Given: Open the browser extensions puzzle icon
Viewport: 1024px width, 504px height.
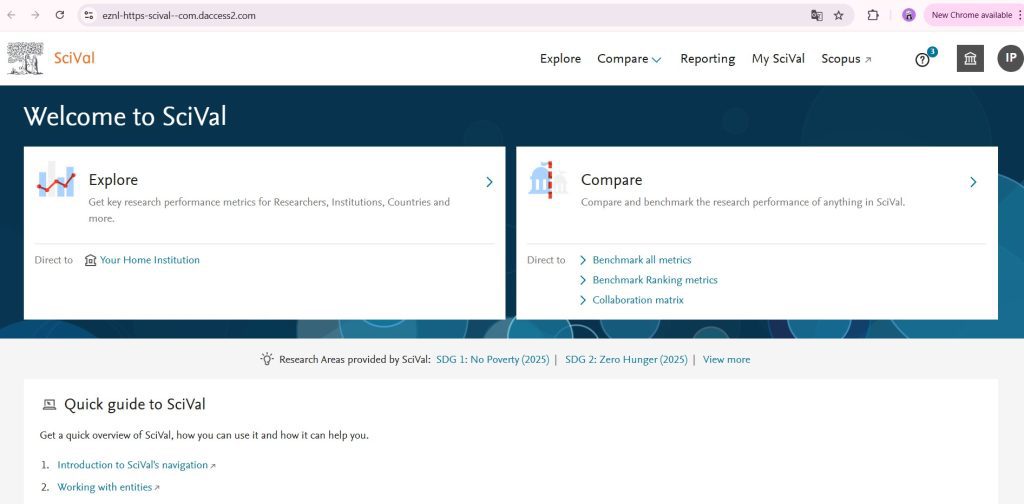Looking at the screenshot, I should tap(873, 15).
